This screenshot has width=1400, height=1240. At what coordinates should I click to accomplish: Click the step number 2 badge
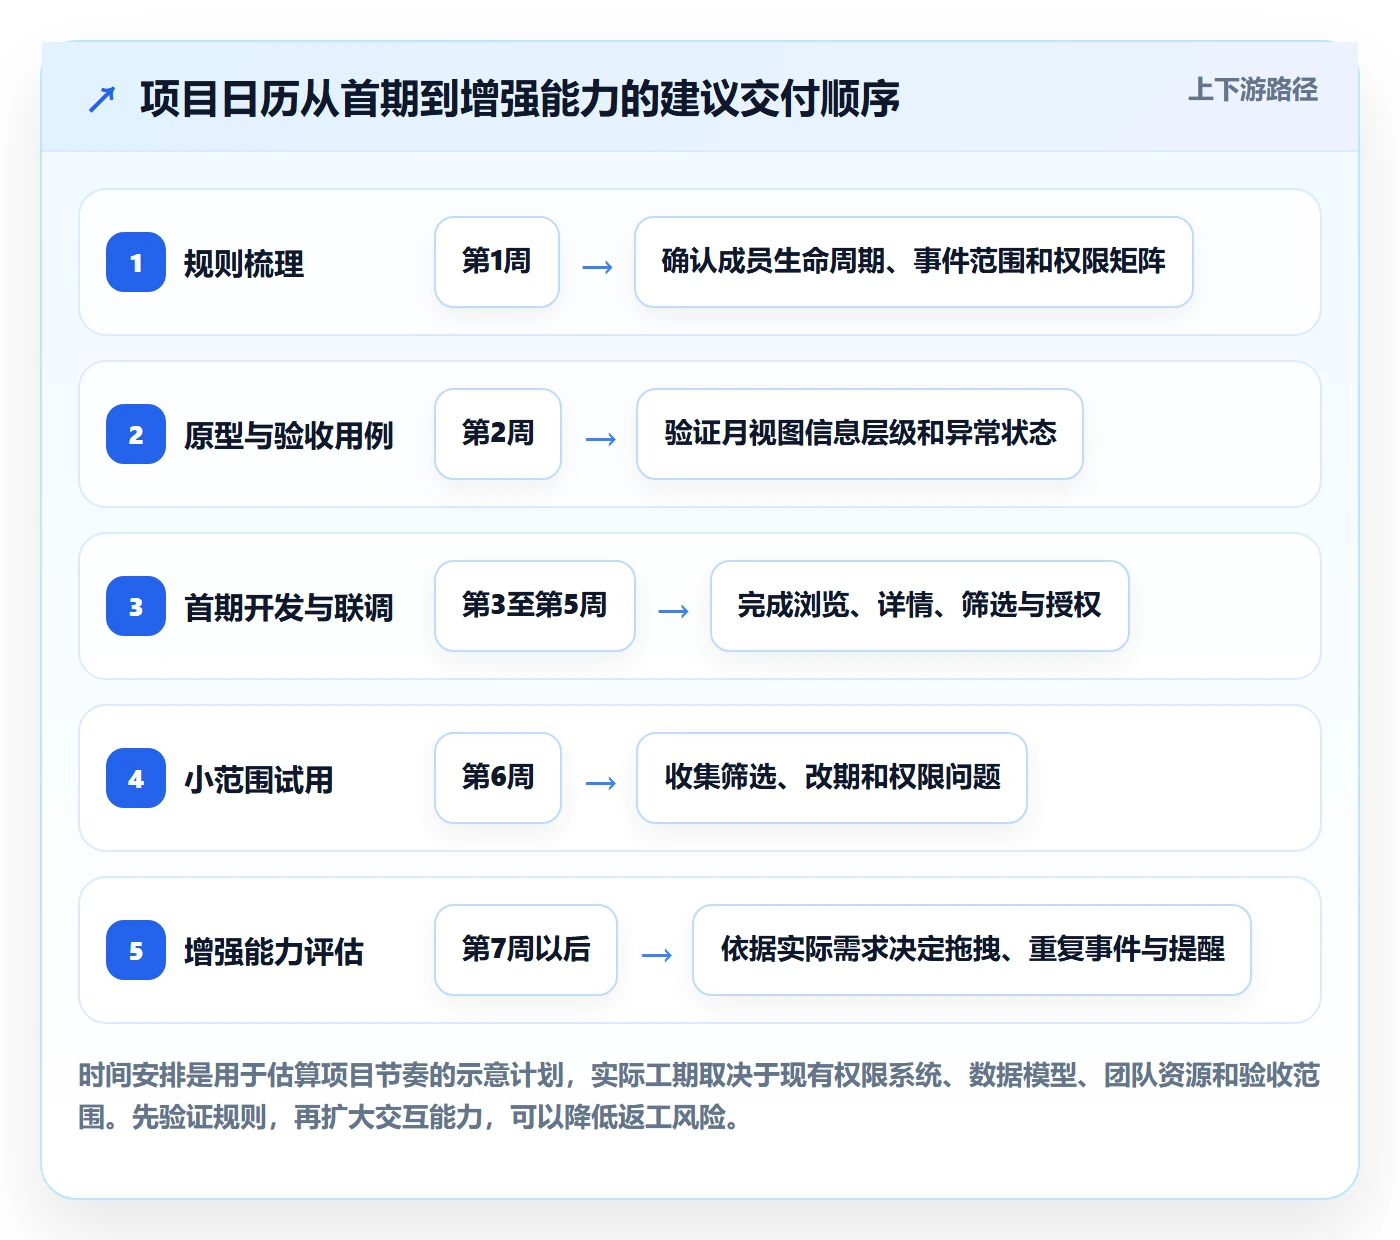pos(136,434)
